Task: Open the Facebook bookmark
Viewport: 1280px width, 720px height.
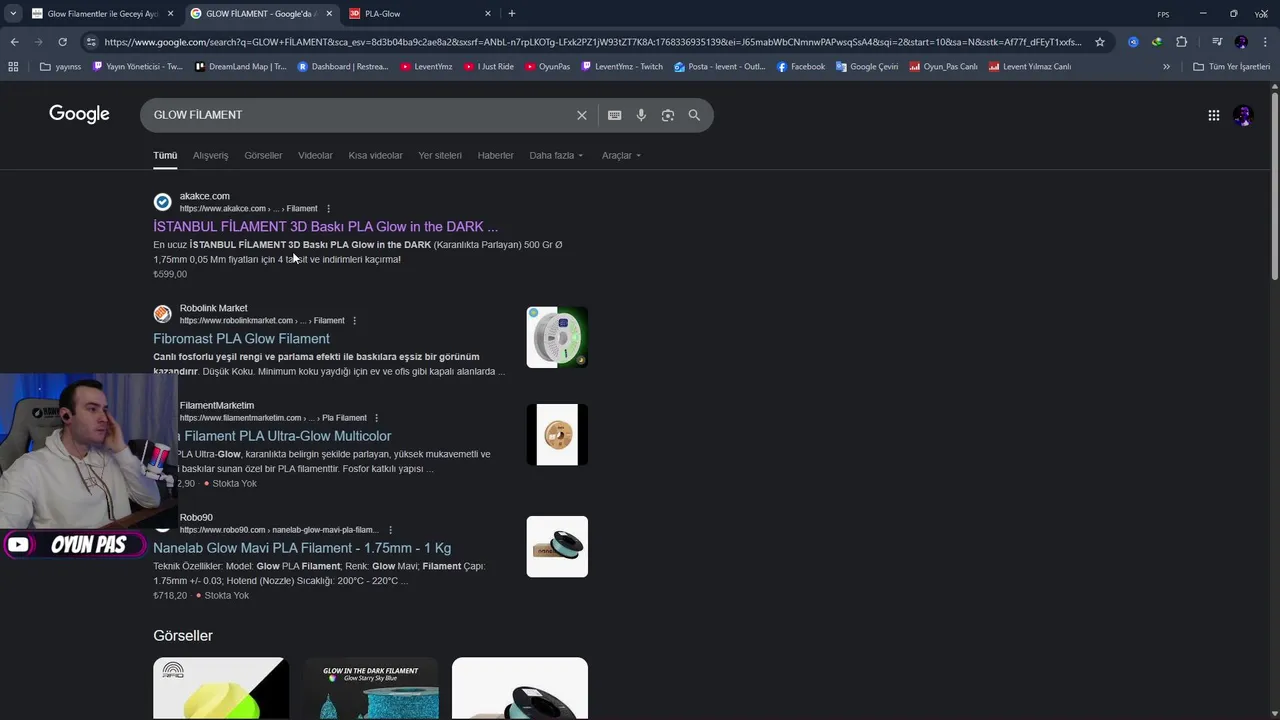Action: (x=800, y=67)
